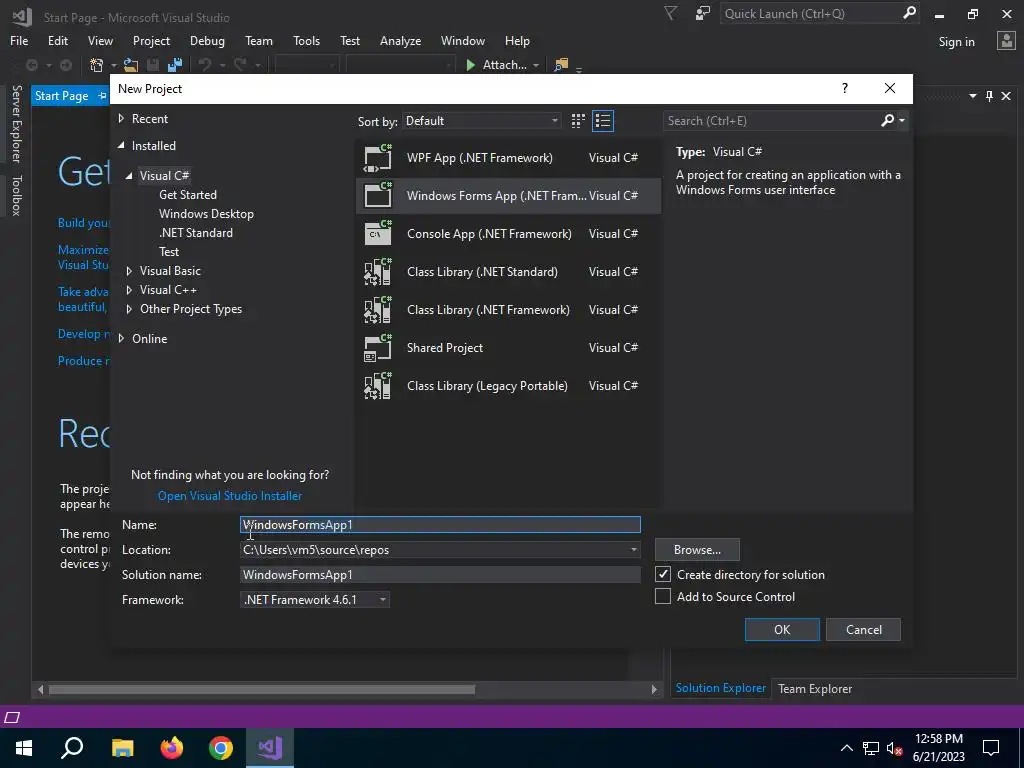Click the project Name input field
Viewport: 1024px width, 768px height.
coord(440,524)
